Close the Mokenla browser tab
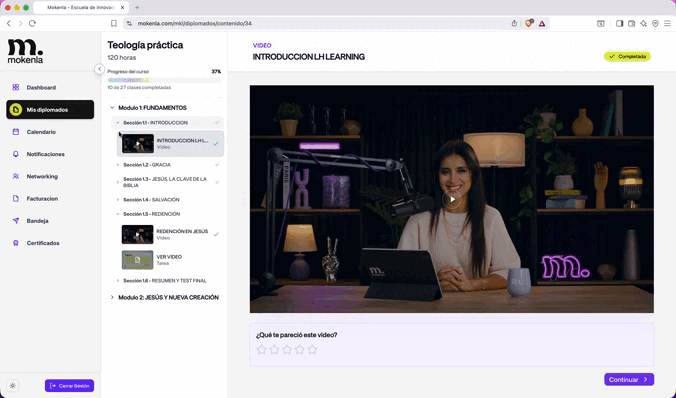Image resolution: width=676 pixels, height=398 pixels. [122, 7]
